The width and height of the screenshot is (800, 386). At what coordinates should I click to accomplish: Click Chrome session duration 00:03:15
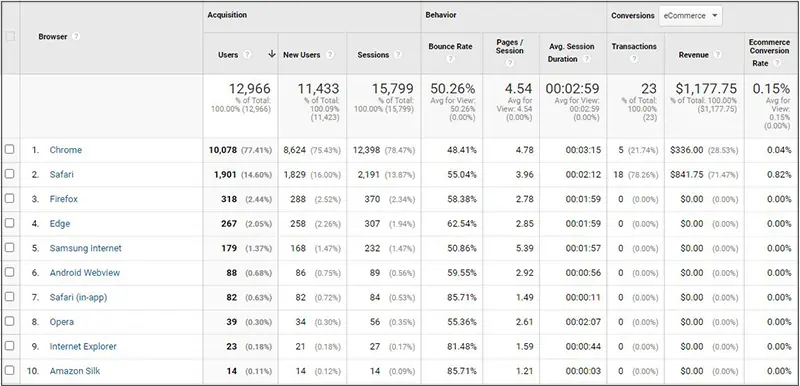tap(583, 150)
